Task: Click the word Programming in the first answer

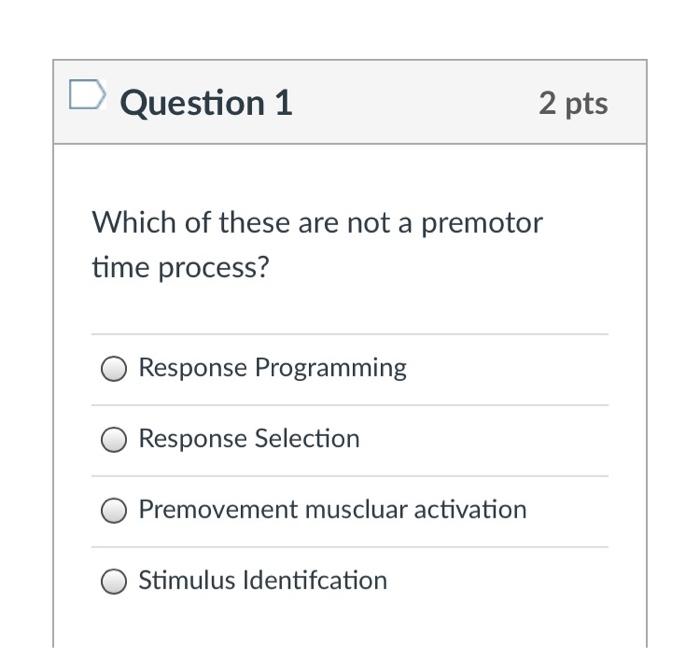Action: pos(331,370)
